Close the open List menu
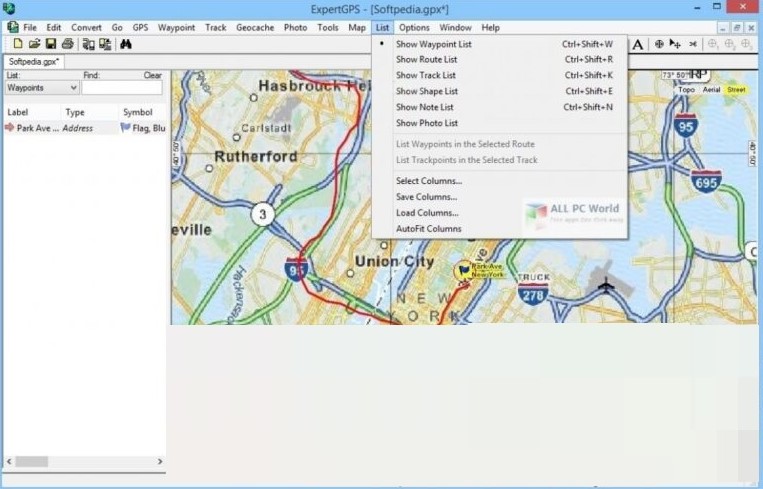763x489 pixels. [382, 28]
